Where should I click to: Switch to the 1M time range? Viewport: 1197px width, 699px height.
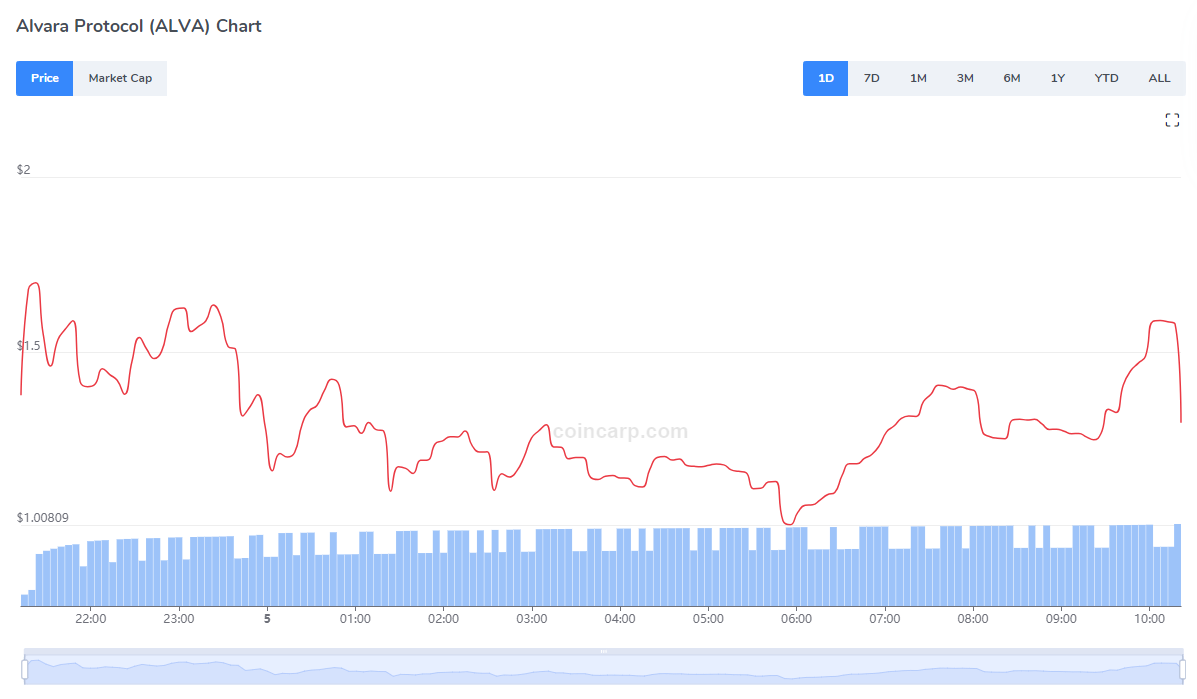918,77
